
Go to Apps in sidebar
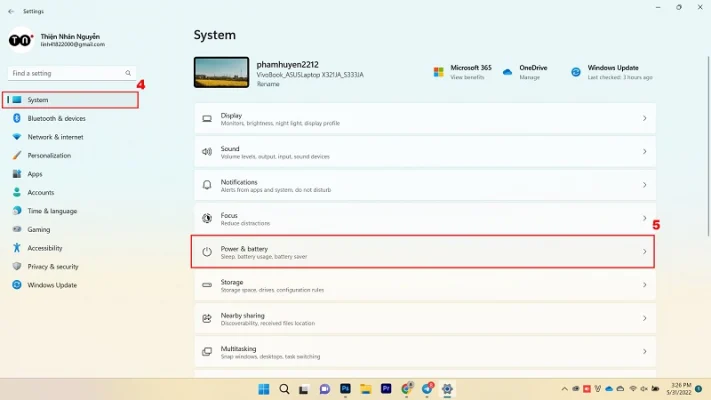point(34,174)
